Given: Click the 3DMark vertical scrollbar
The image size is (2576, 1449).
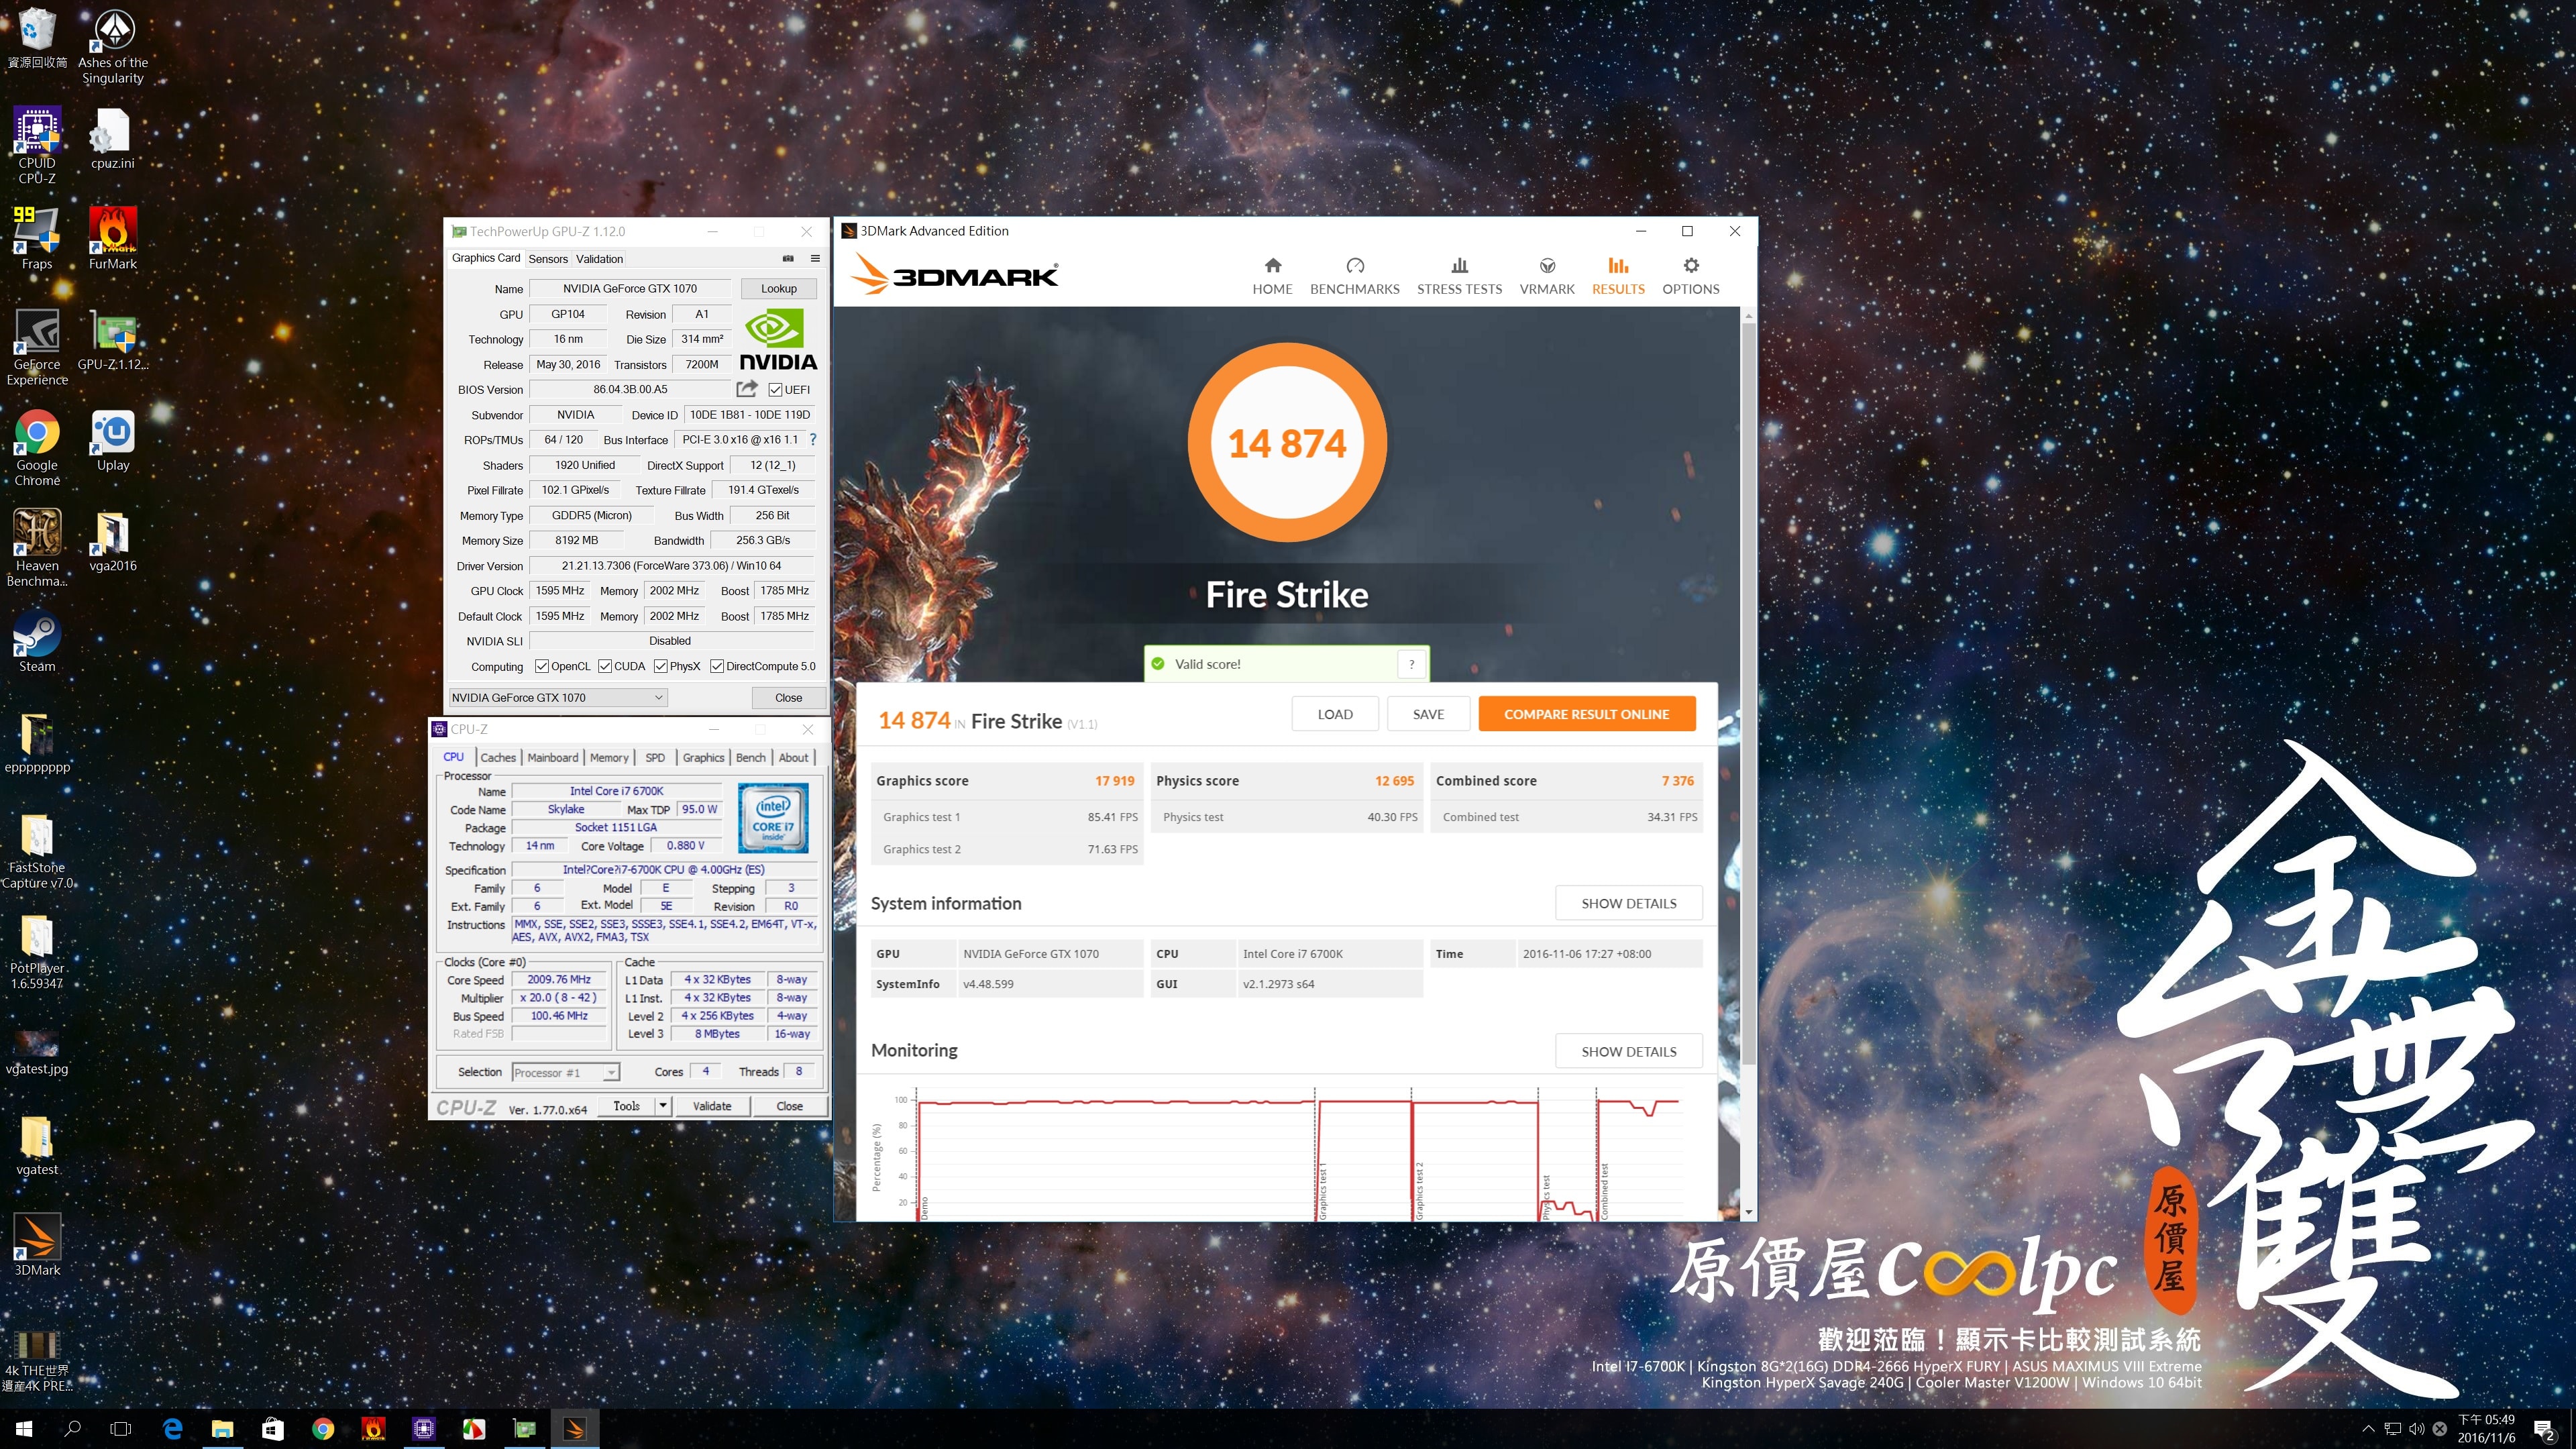Looking at the screenshot, I should [1748, 693].
